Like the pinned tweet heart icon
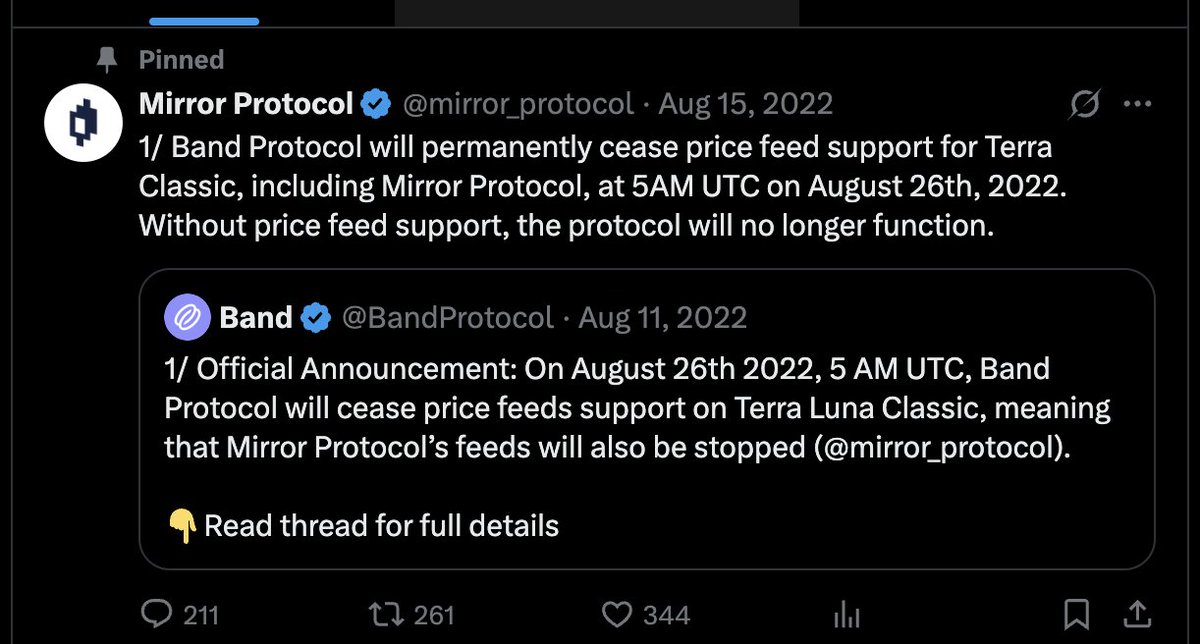Image resolution: width=1200 pixels, height=644 pixels. point(620,613)
